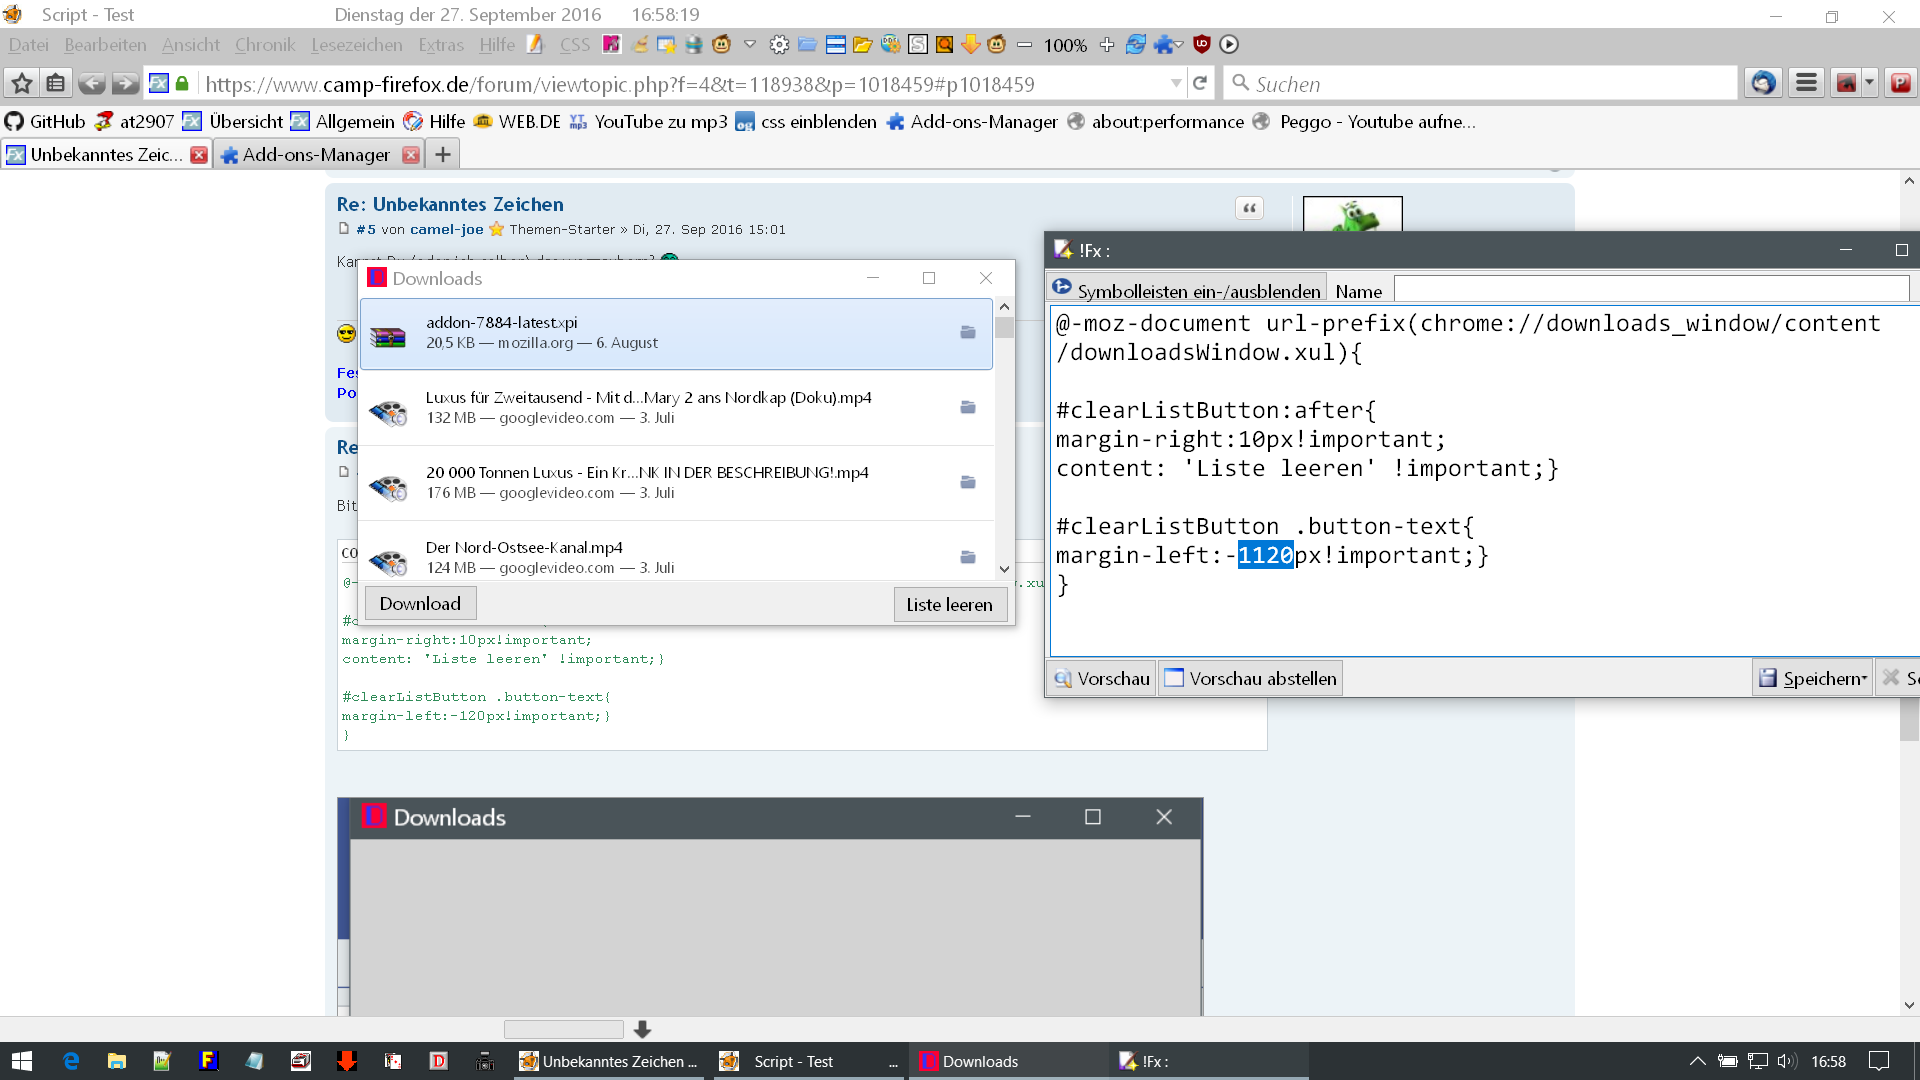Screen dimensions: 1920x1080
Task: Click the uBlock Origin shield icon
Action: coord(1202,44)
